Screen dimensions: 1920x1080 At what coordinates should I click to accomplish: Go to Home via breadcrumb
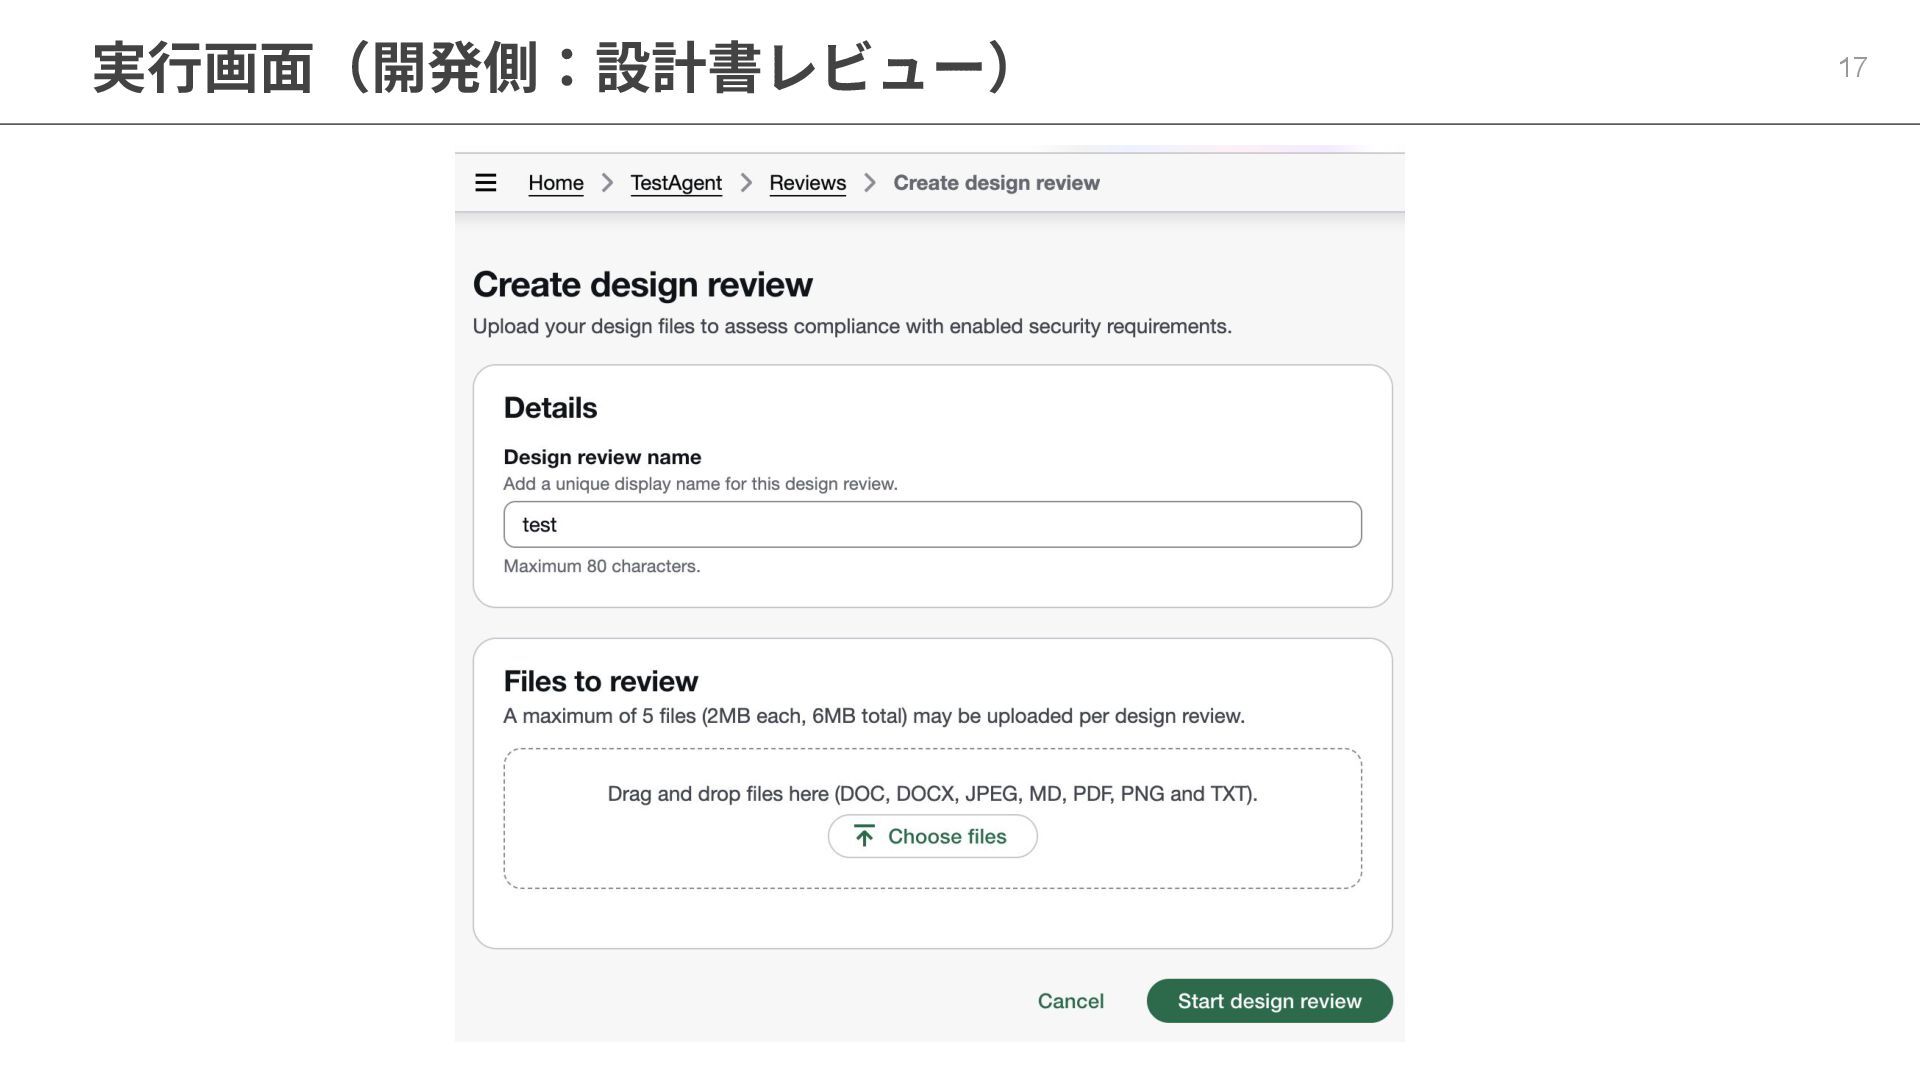555,183
